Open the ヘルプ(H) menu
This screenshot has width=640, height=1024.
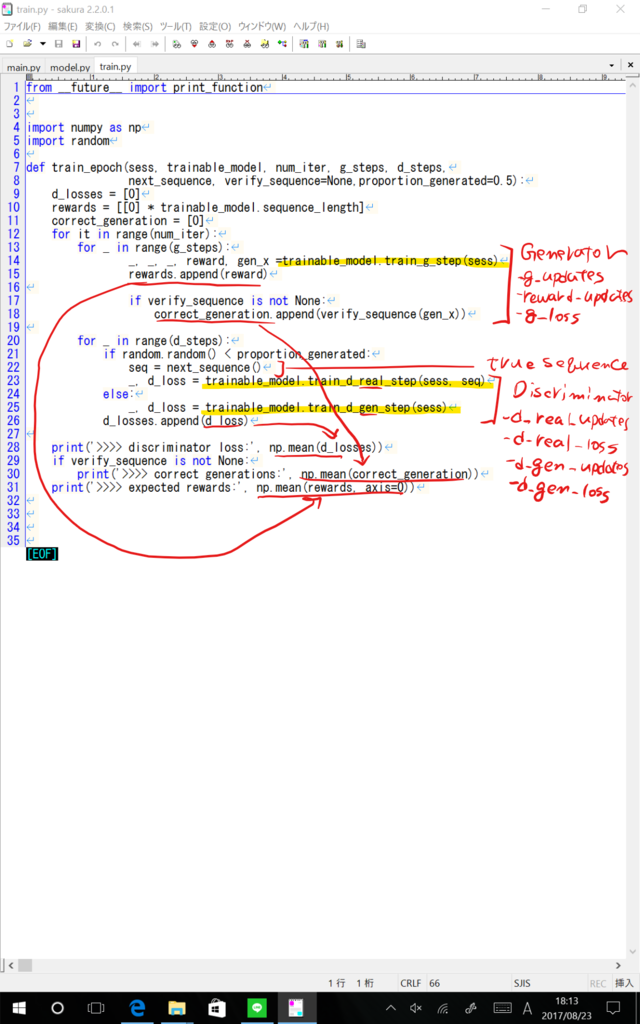(311, 26)
